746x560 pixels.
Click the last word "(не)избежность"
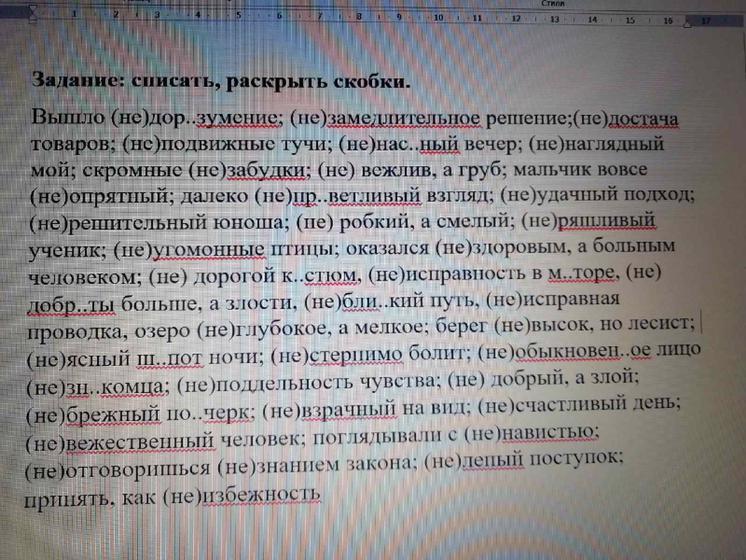(x=241, y=496)
